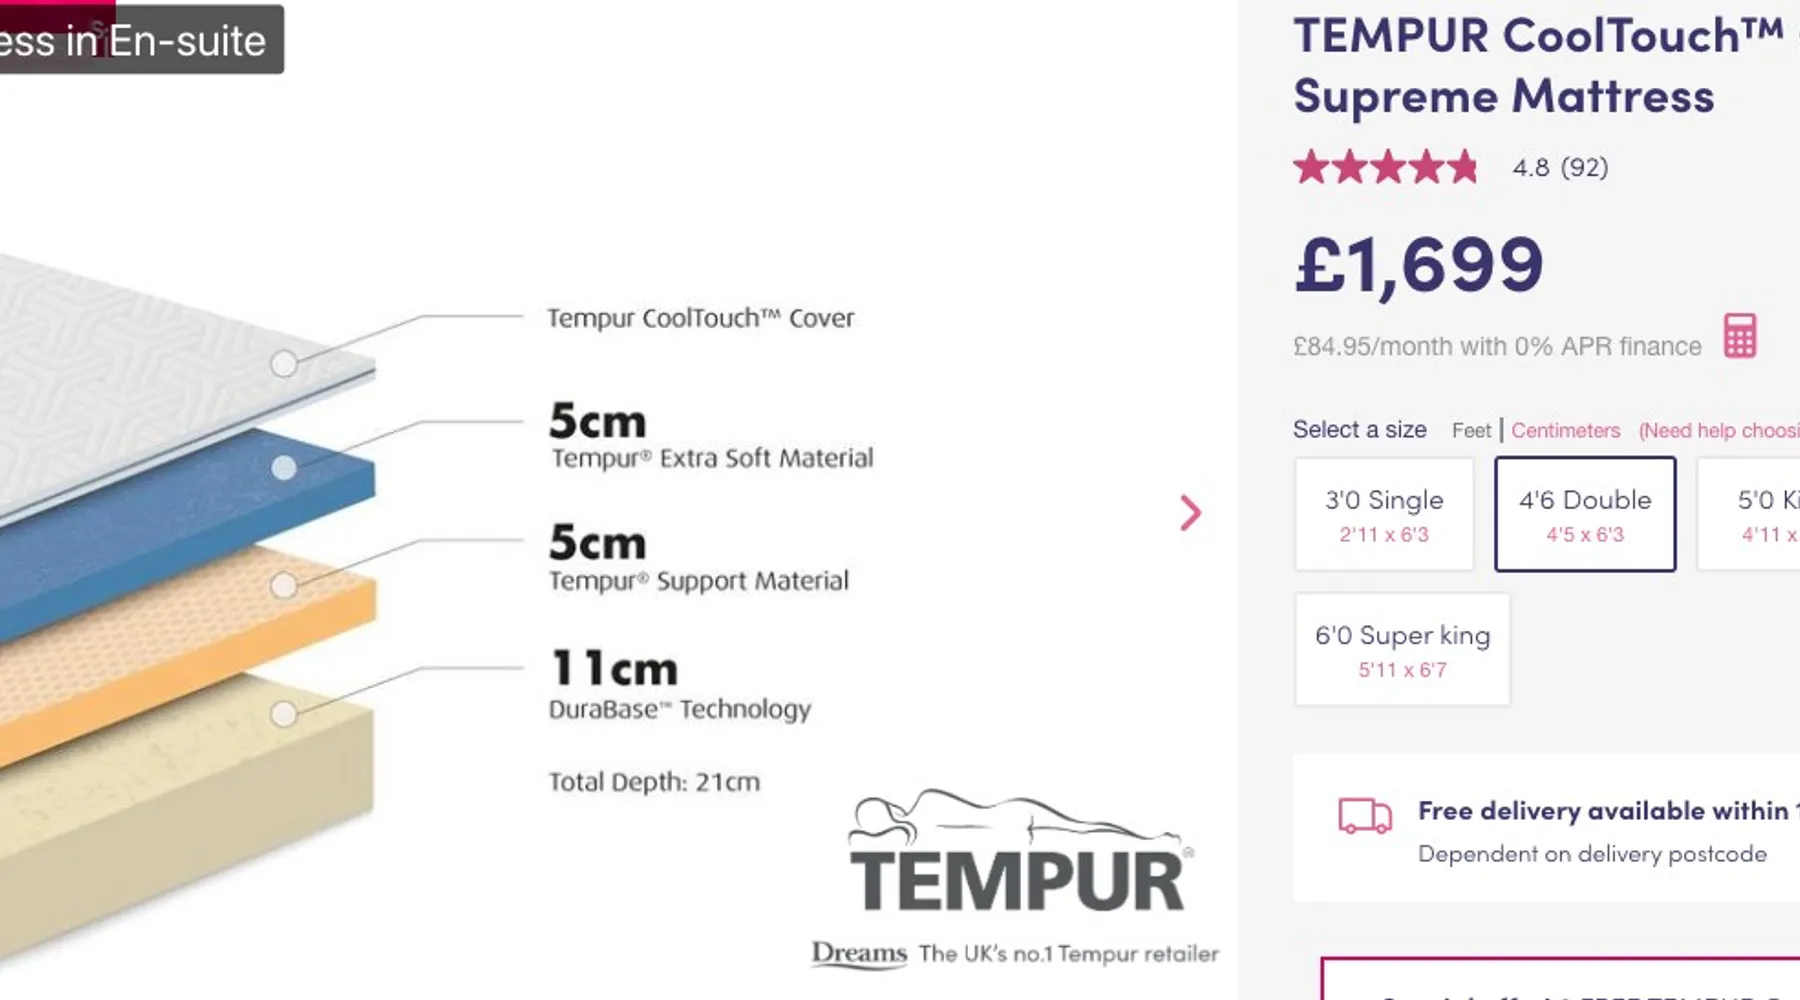Select the 3'0 Single size option
Image resolution: width=1800 pixels, height=1000 pixels.
coord(1384,514)
